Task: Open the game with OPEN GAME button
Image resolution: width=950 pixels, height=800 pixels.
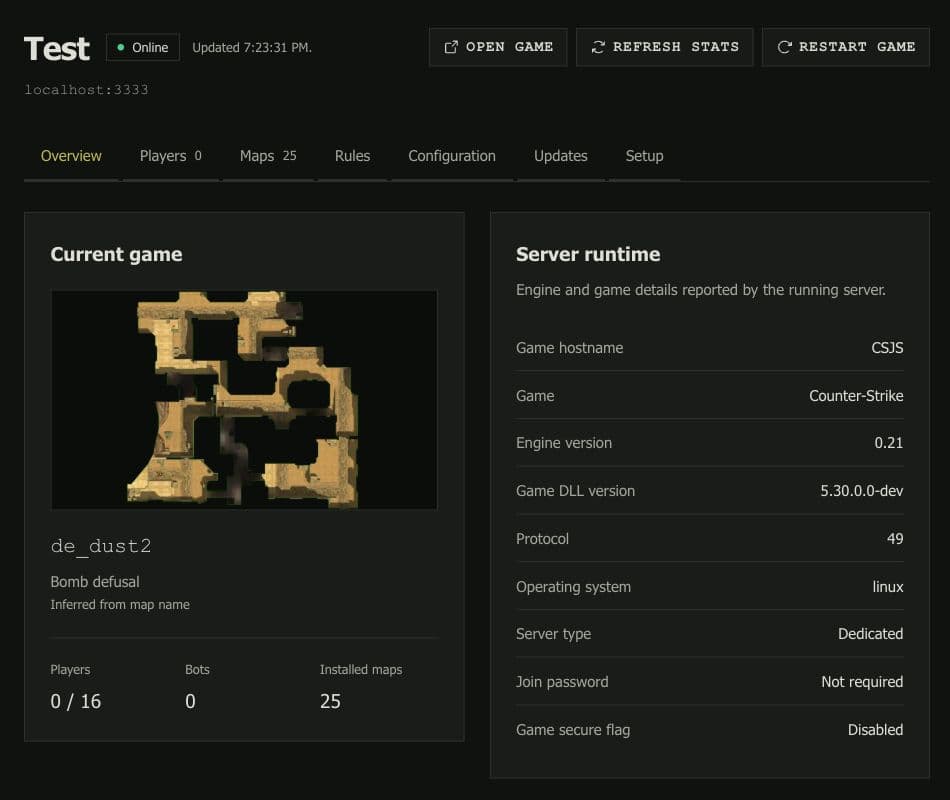Action: [498, 47]
